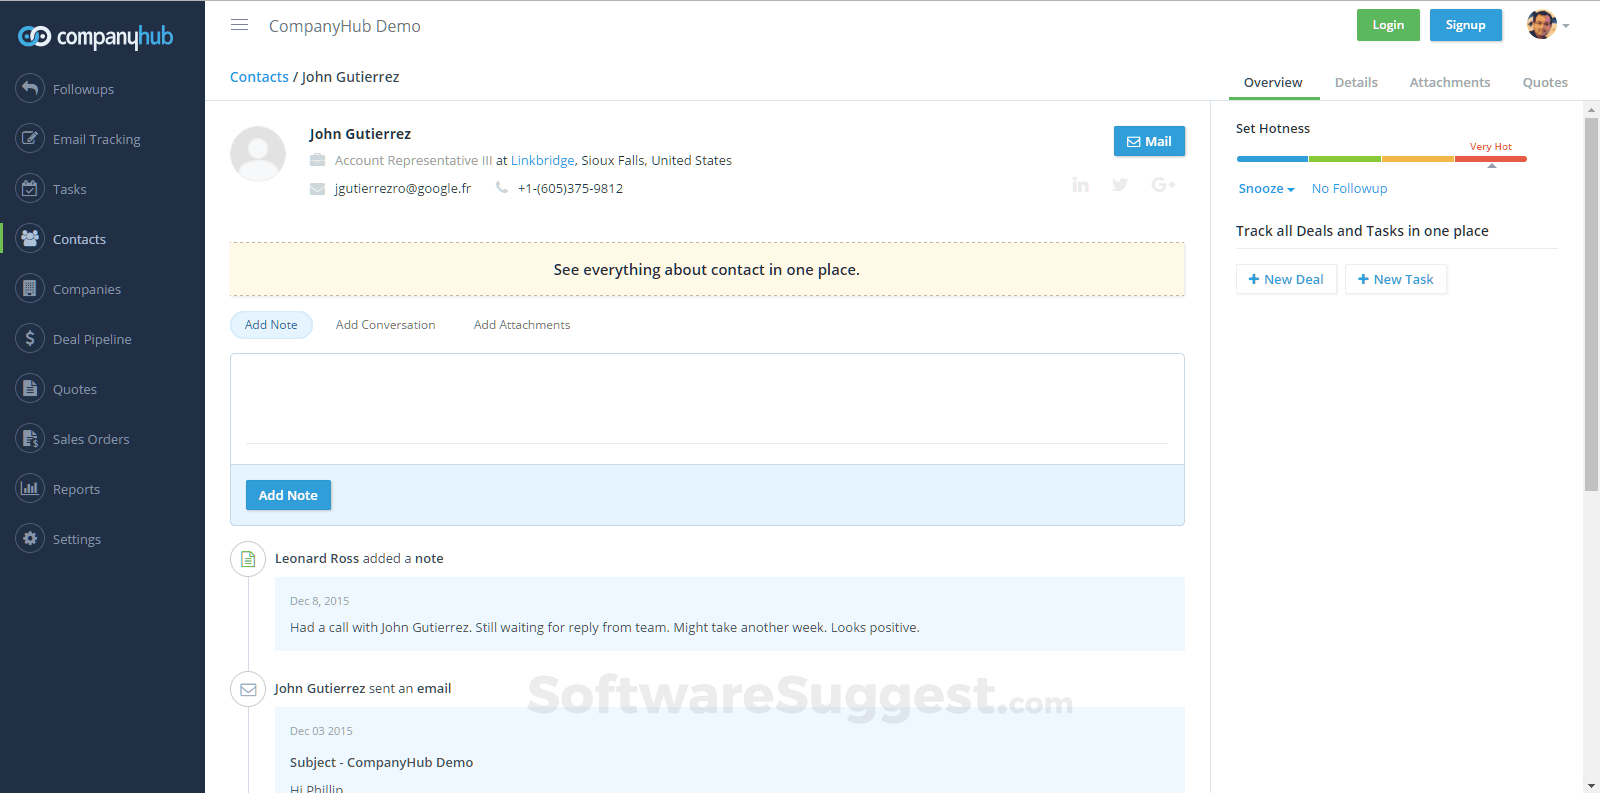Set hotness to red Very Hot segment

pos(1491,159)
